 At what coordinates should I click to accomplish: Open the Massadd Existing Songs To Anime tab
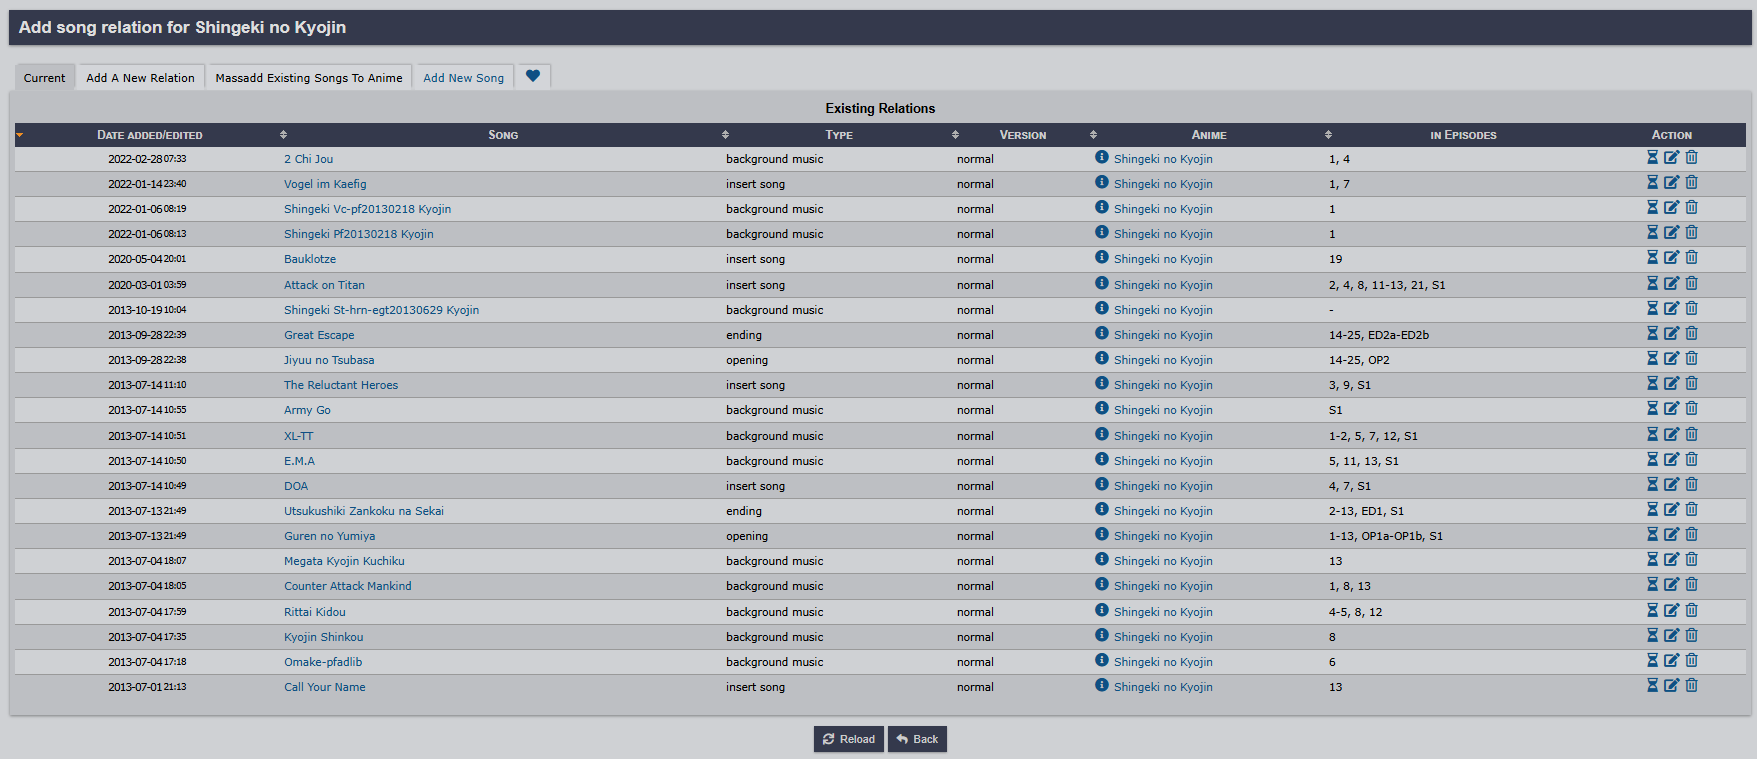309,78
